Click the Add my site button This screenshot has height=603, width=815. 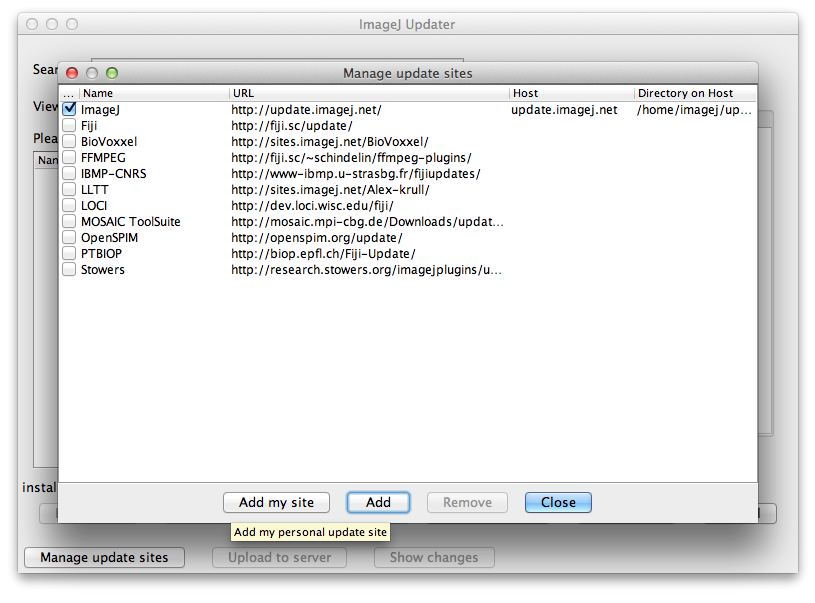point(277,503)
